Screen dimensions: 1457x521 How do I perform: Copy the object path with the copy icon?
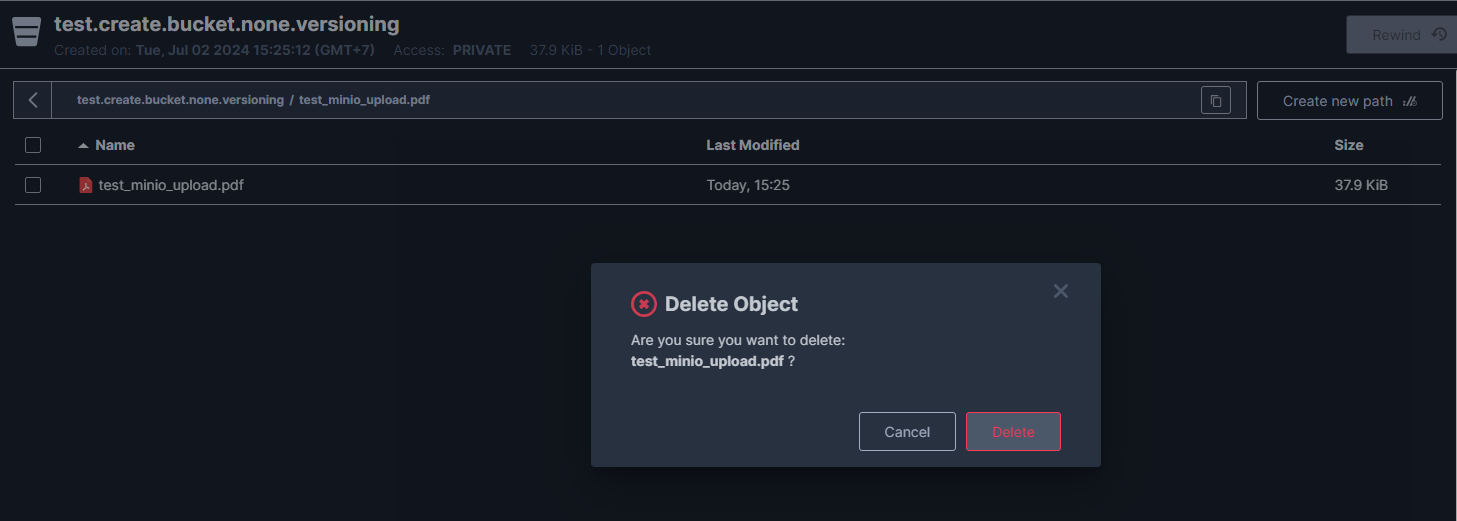(x=1215, y=101)
